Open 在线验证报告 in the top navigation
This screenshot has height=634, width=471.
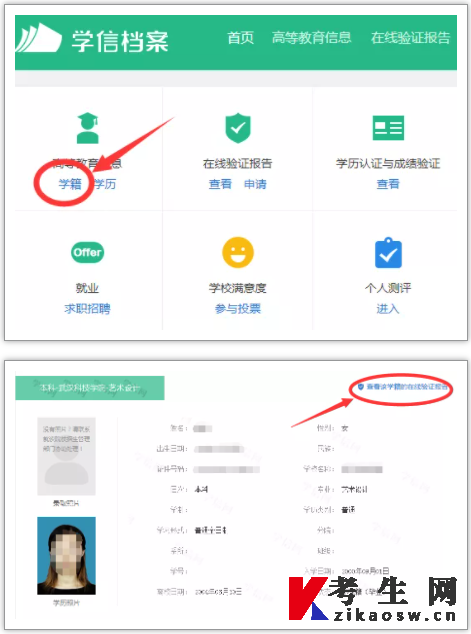[410, 38]
